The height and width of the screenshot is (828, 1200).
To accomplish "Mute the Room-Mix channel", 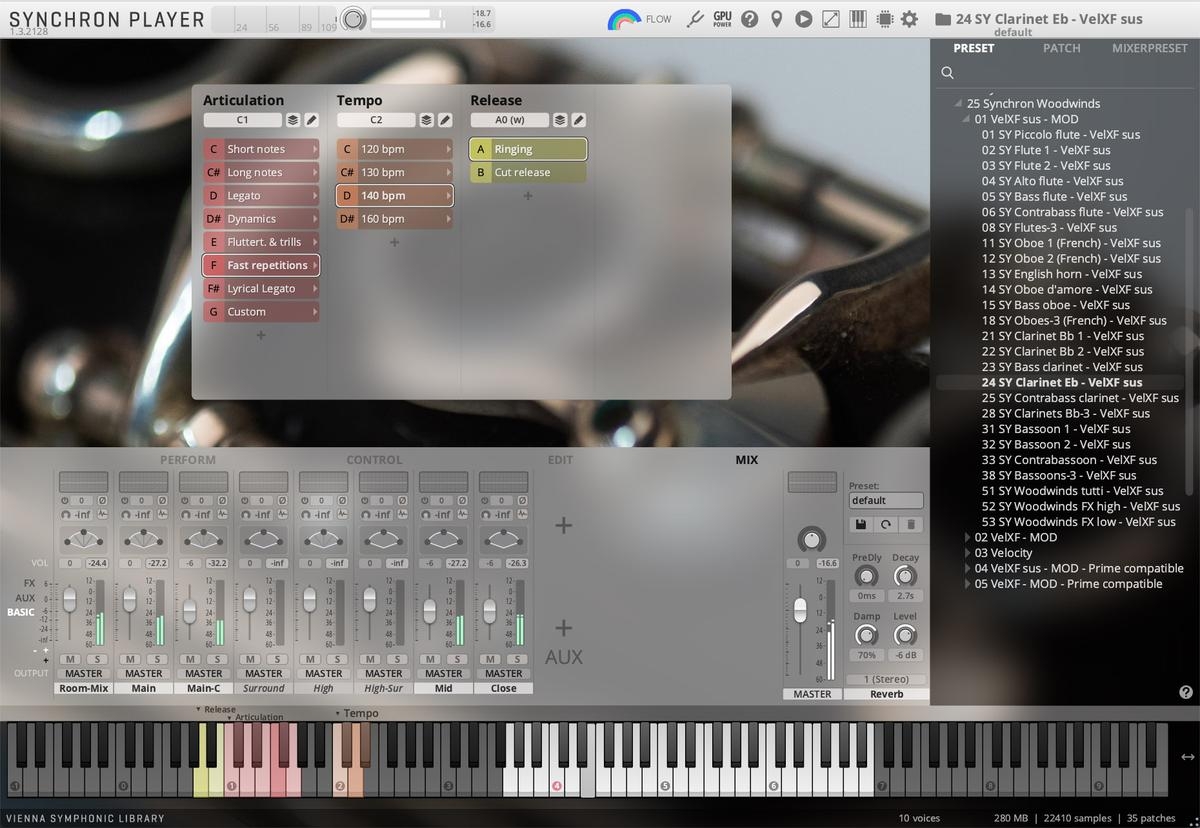I will (70, 659).
